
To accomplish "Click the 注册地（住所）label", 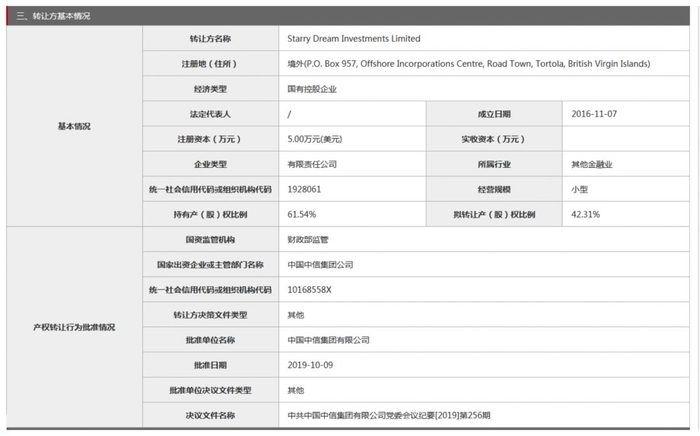I will [x=210, y=64].
